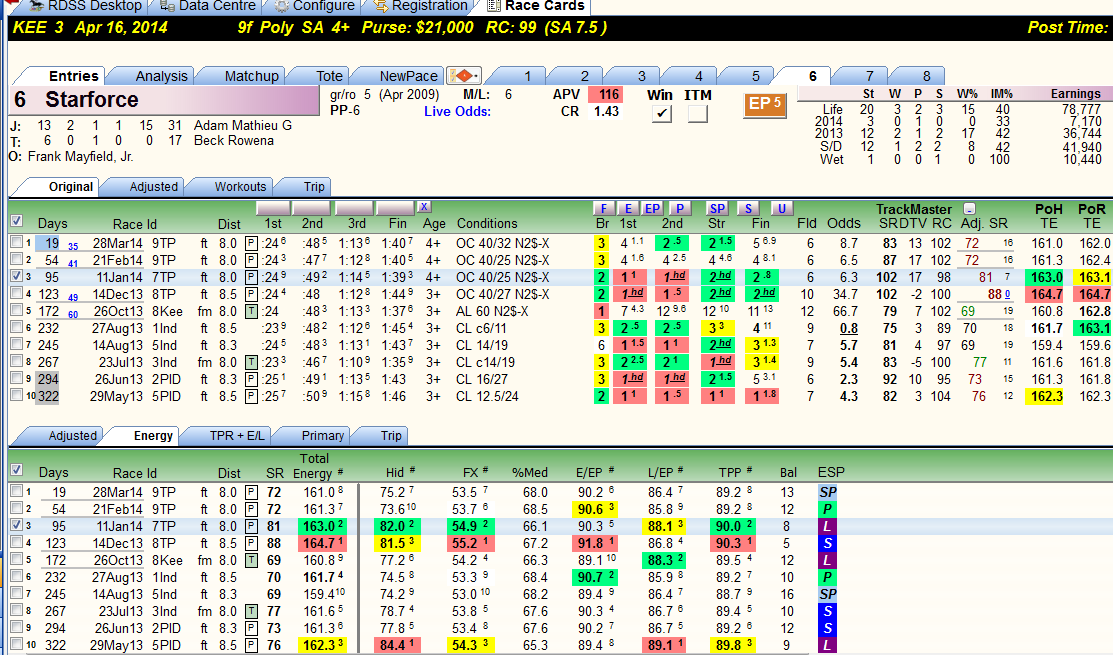Click P ESP badge on 21Feb14 Energy row
The height and width of the screenshot is (655, 1113).
click(x=828, y=509)
